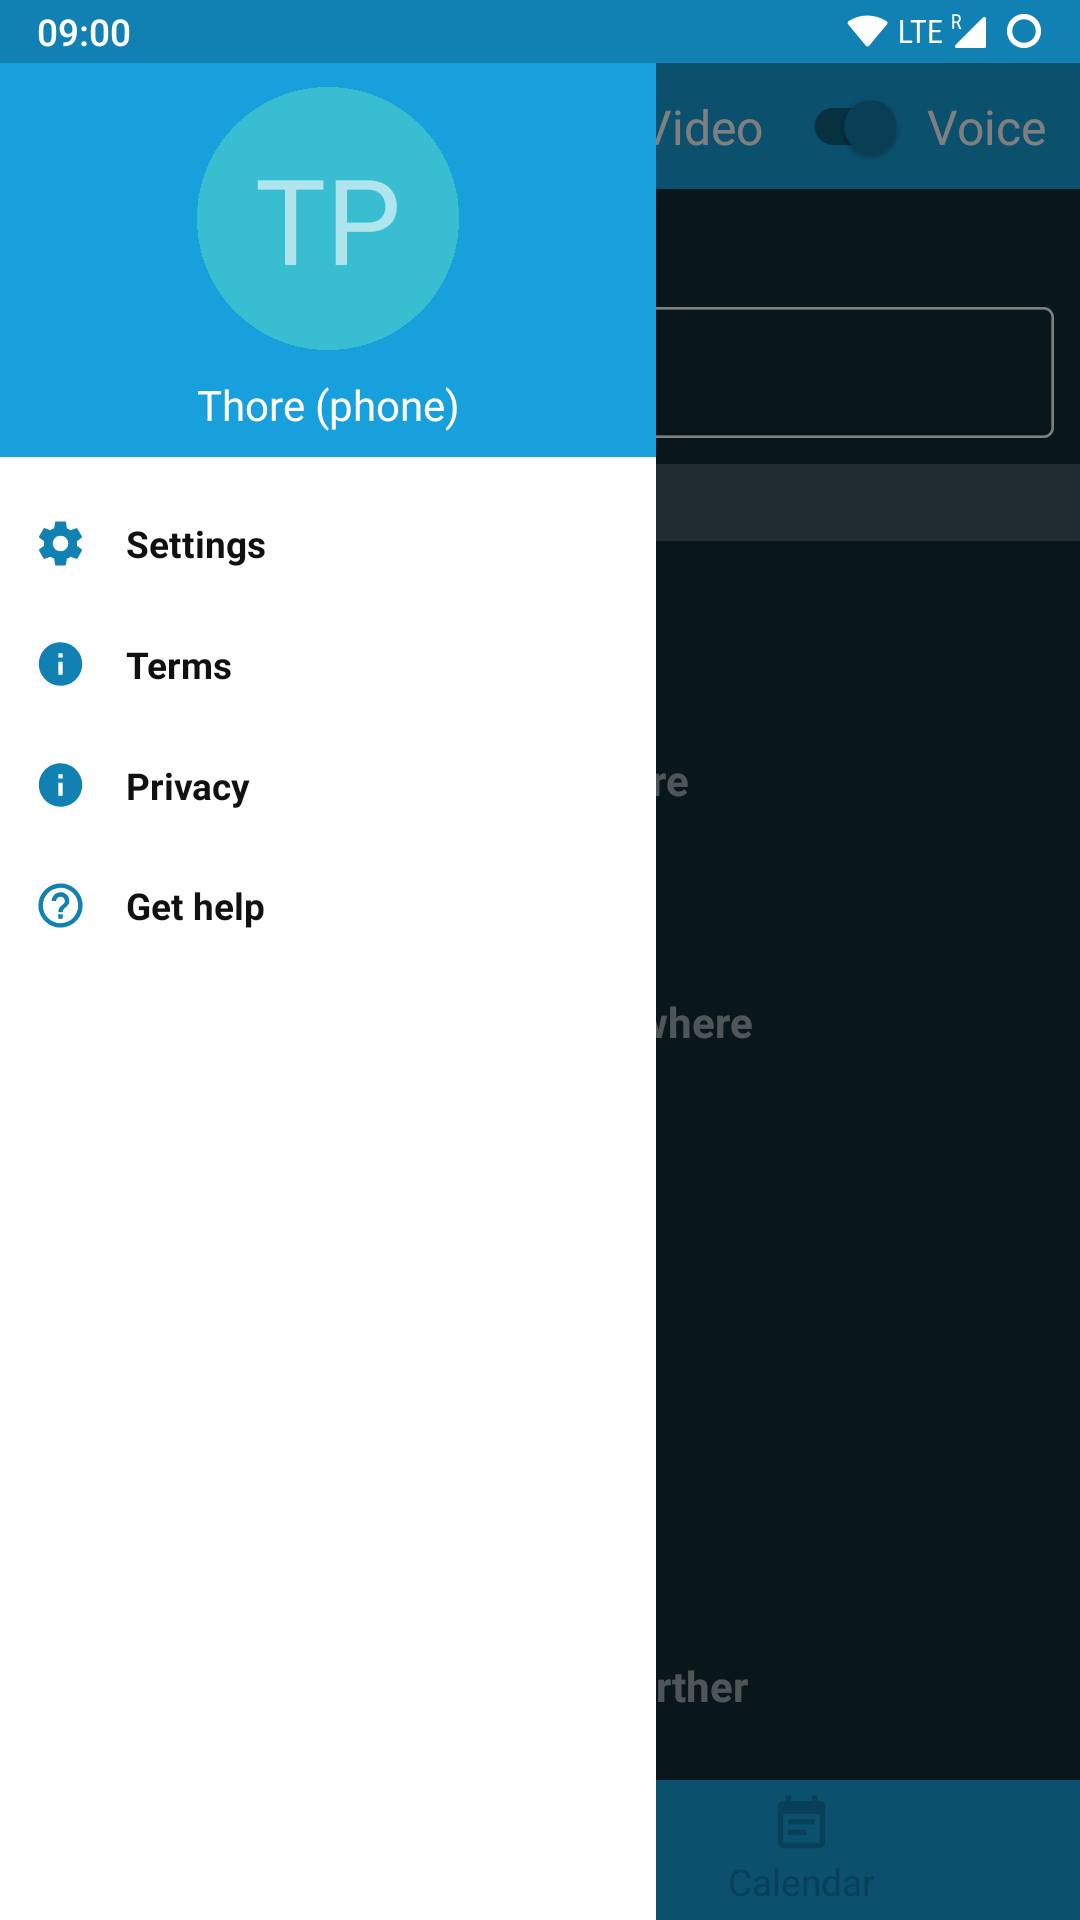The image size is (1080, 1920).
Task: Tap the circular battery indicator icon
Action: [1024, 32]
